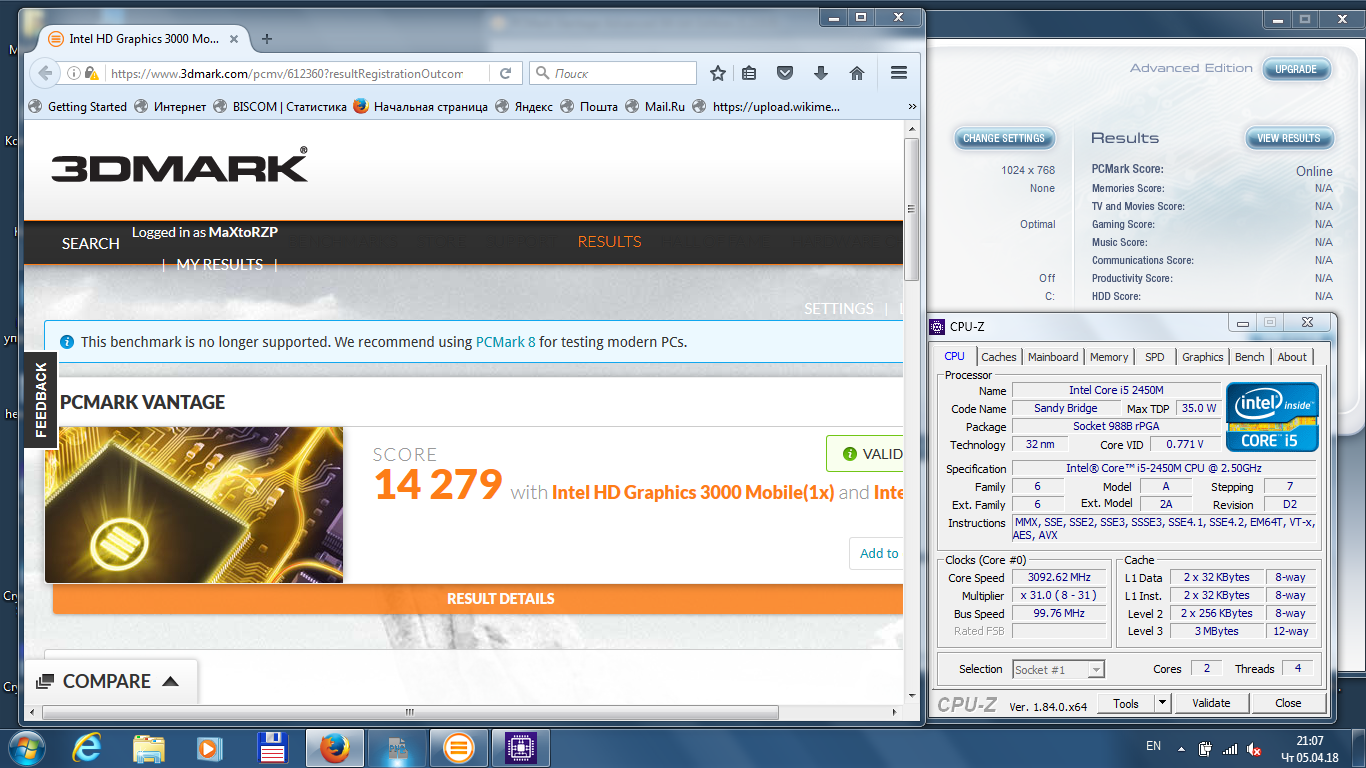The width and height of the screenshot is (1366, 768).
Task: Switch to the Caches tab in CPU-Z
Action: click(998, 357)
